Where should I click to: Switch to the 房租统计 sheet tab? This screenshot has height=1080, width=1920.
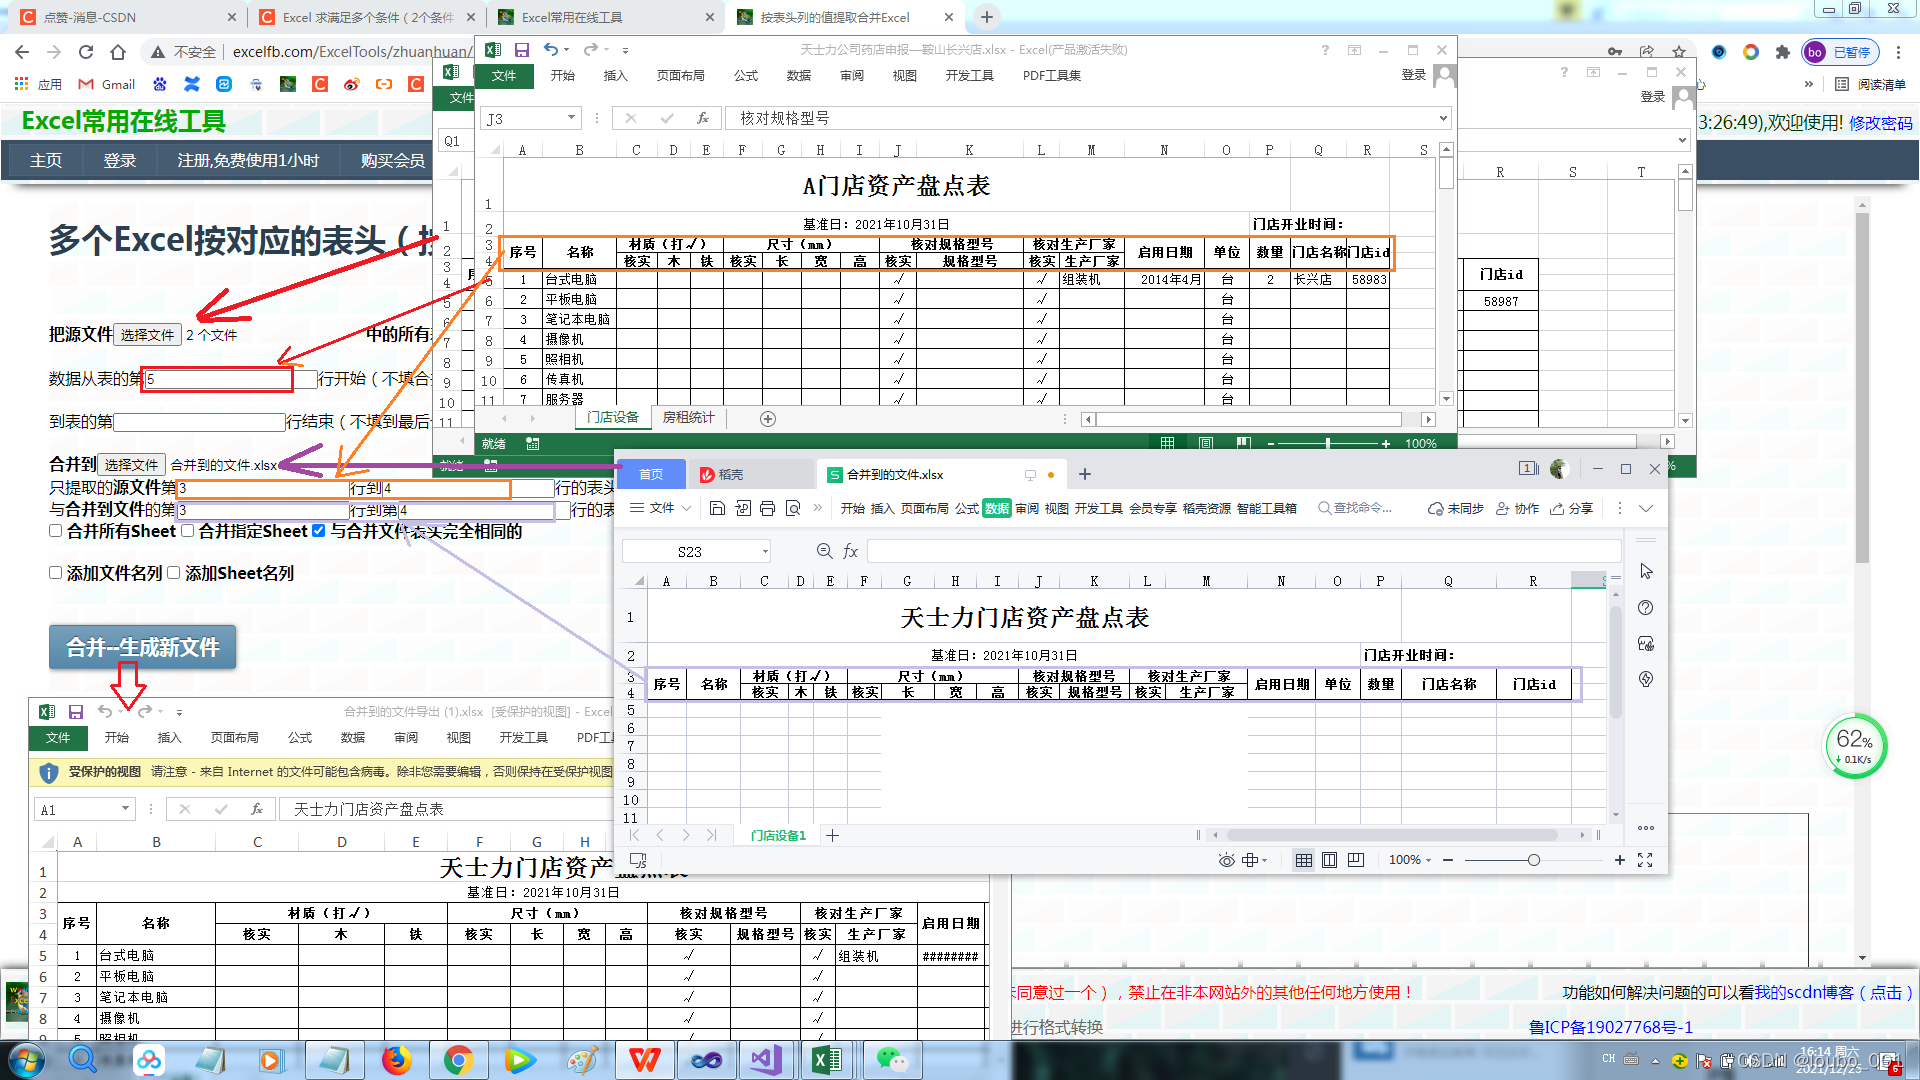point(688,418)
